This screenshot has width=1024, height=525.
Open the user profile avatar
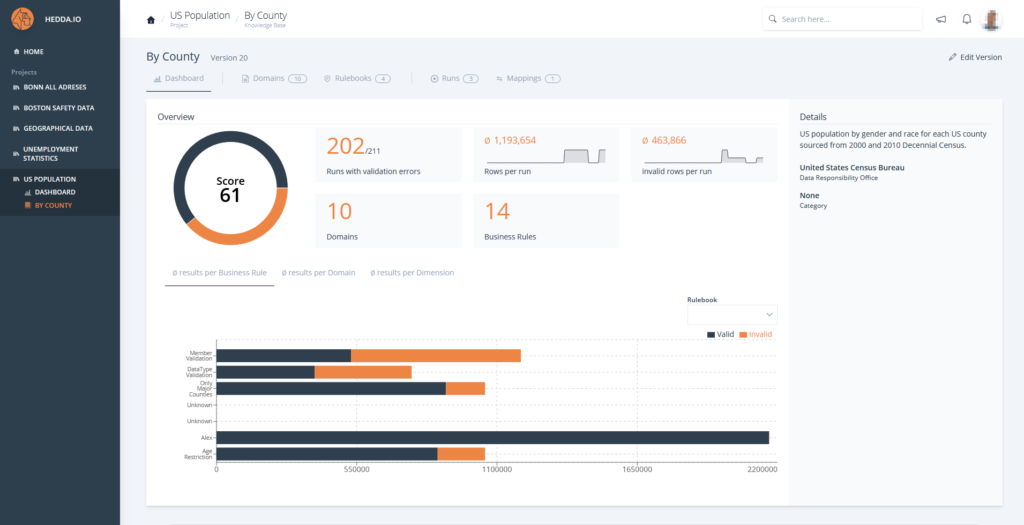pos(991,19)
